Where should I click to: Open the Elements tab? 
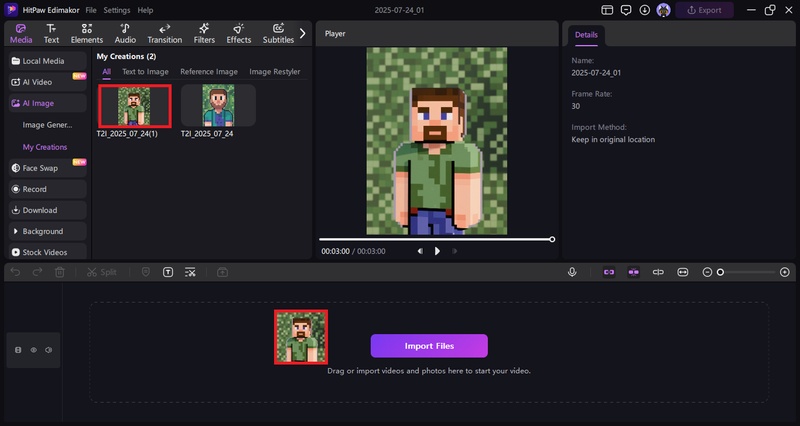coord(87,34)
